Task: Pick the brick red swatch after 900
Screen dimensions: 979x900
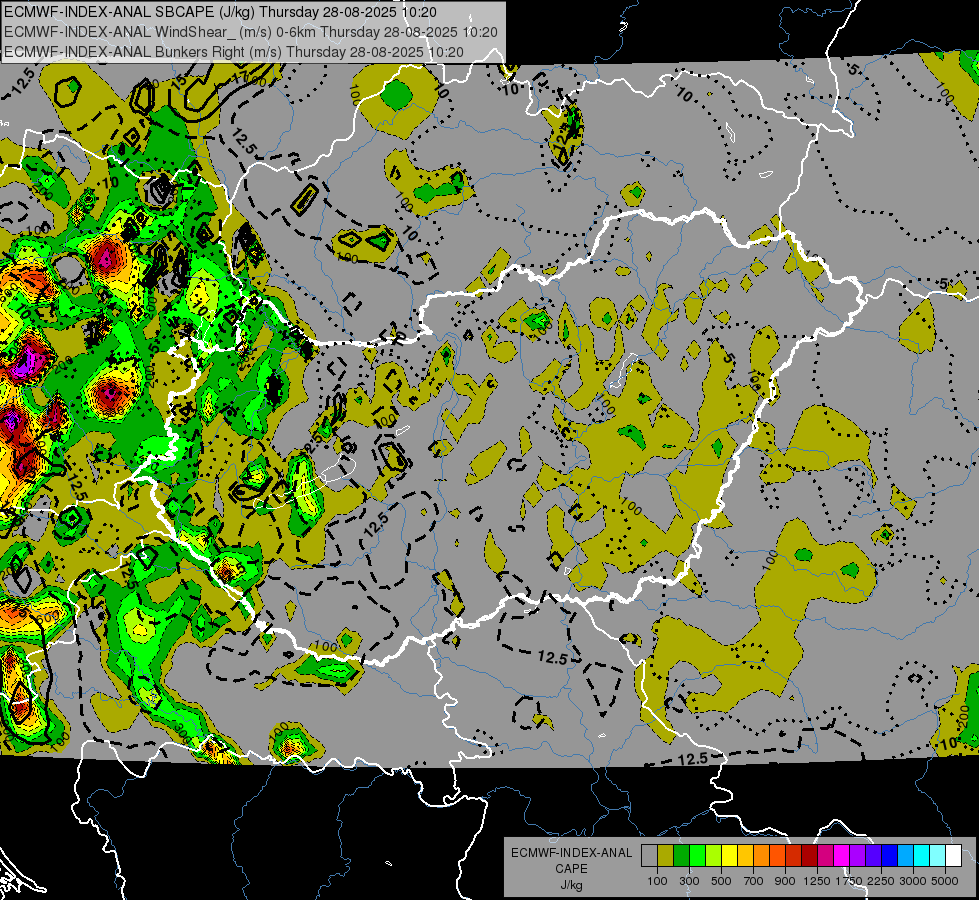Action: [x=794, y=855]
